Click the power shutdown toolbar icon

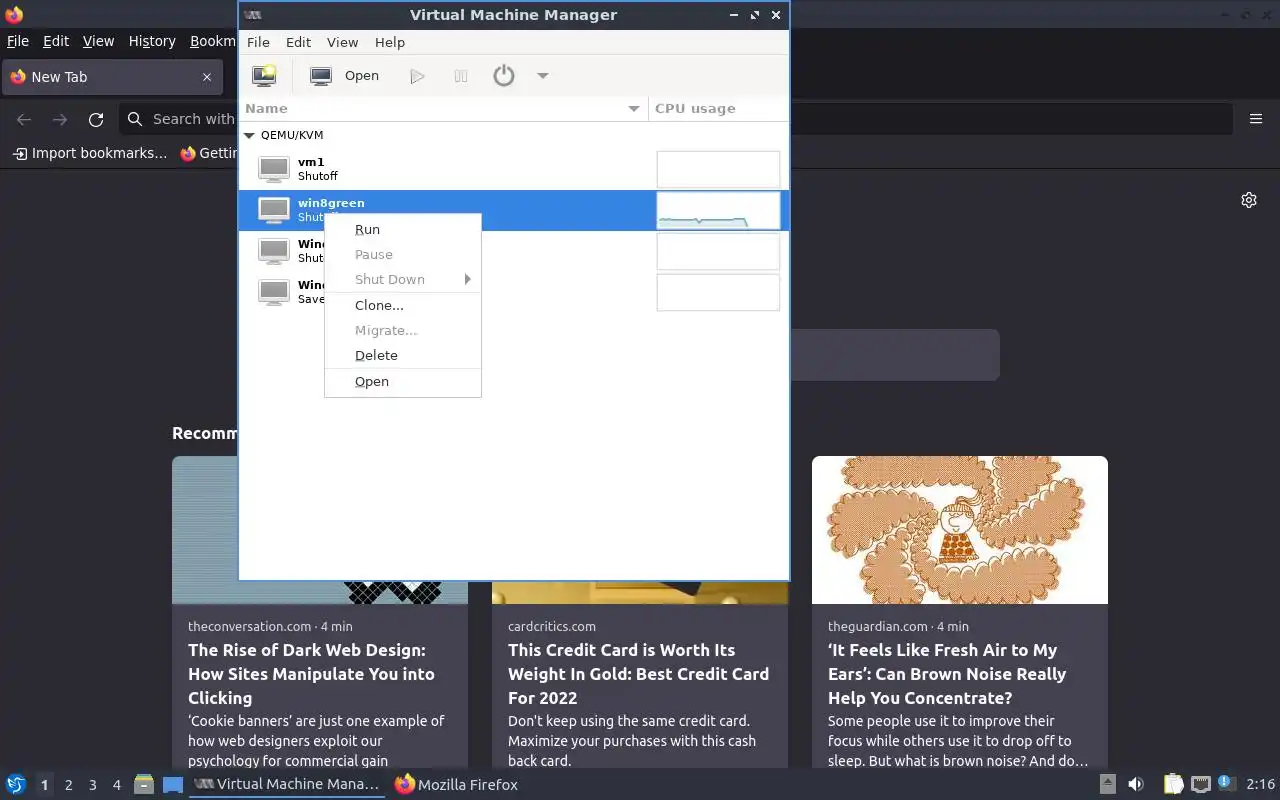click(x=504, y=76)
